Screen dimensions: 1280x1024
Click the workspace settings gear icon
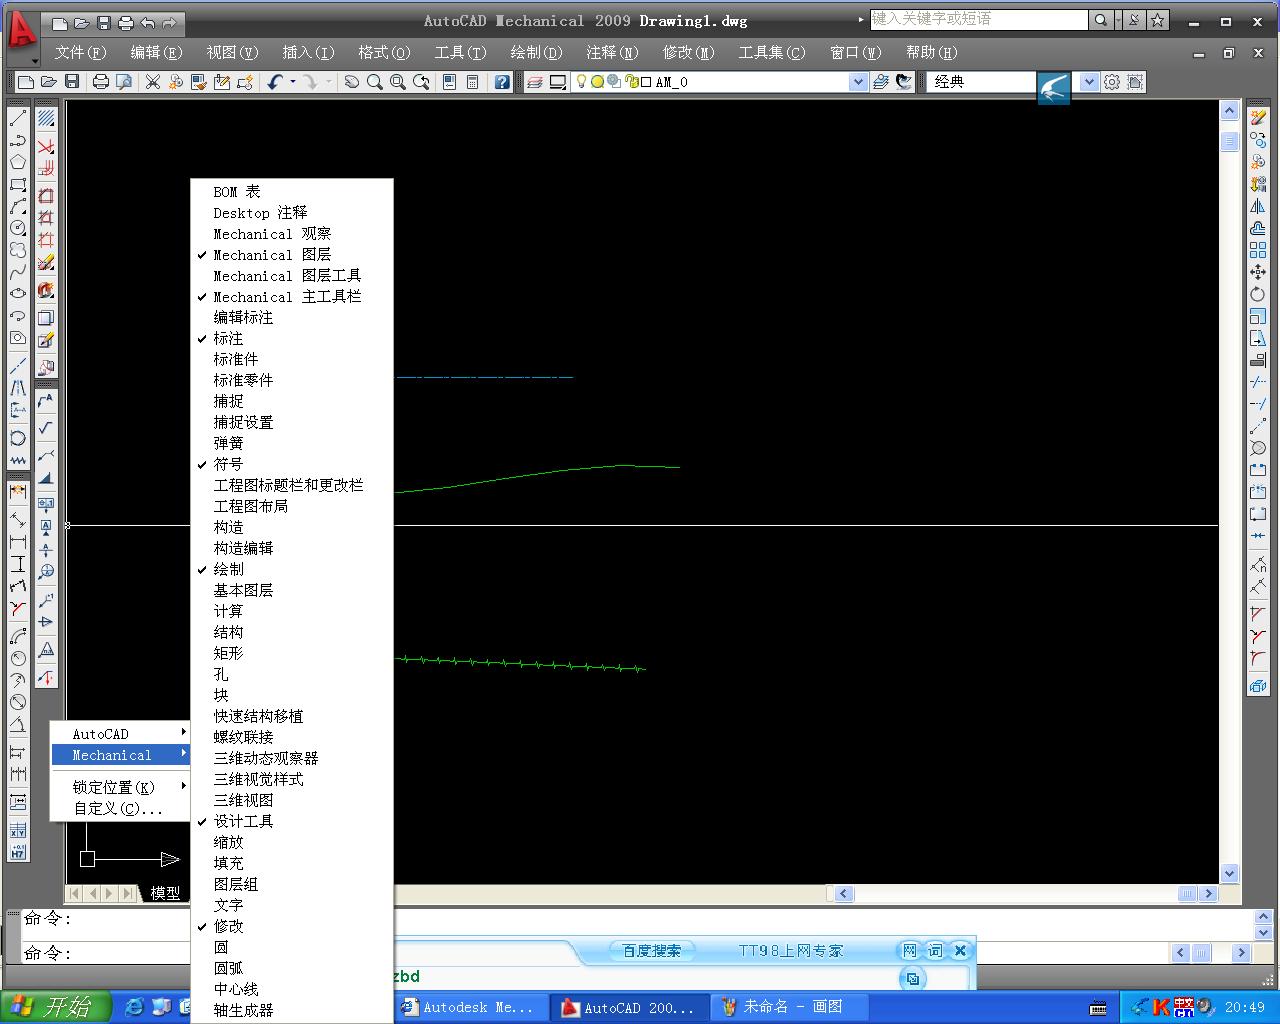coord(1112,82)
